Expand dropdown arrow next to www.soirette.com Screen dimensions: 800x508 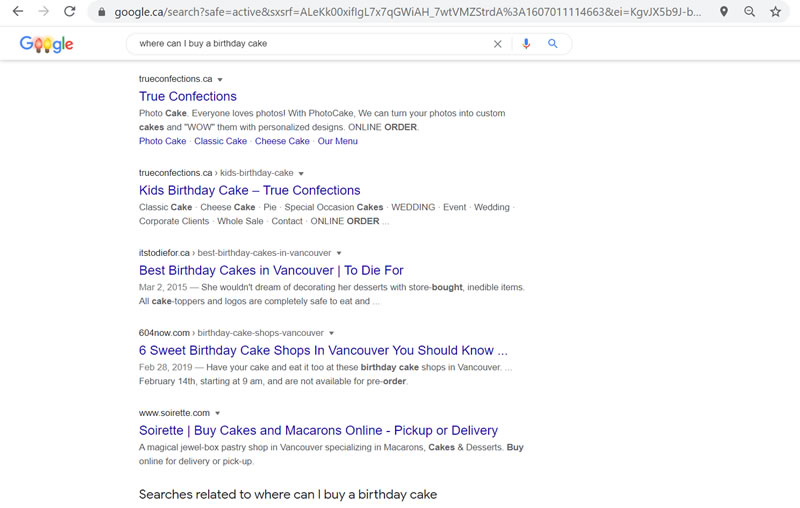click(x=217, y=413)
